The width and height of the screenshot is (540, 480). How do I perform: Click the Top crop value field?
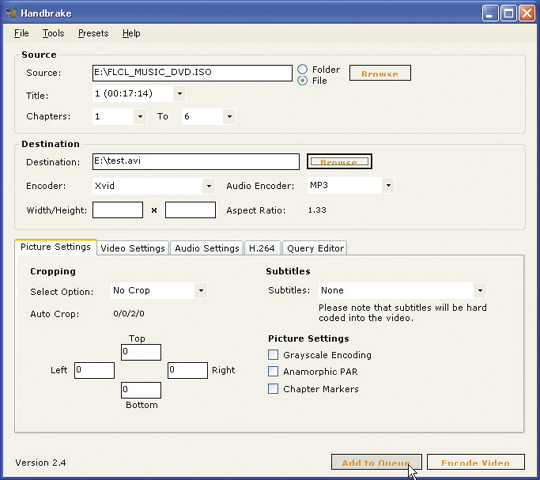click(x=141, y=352)
